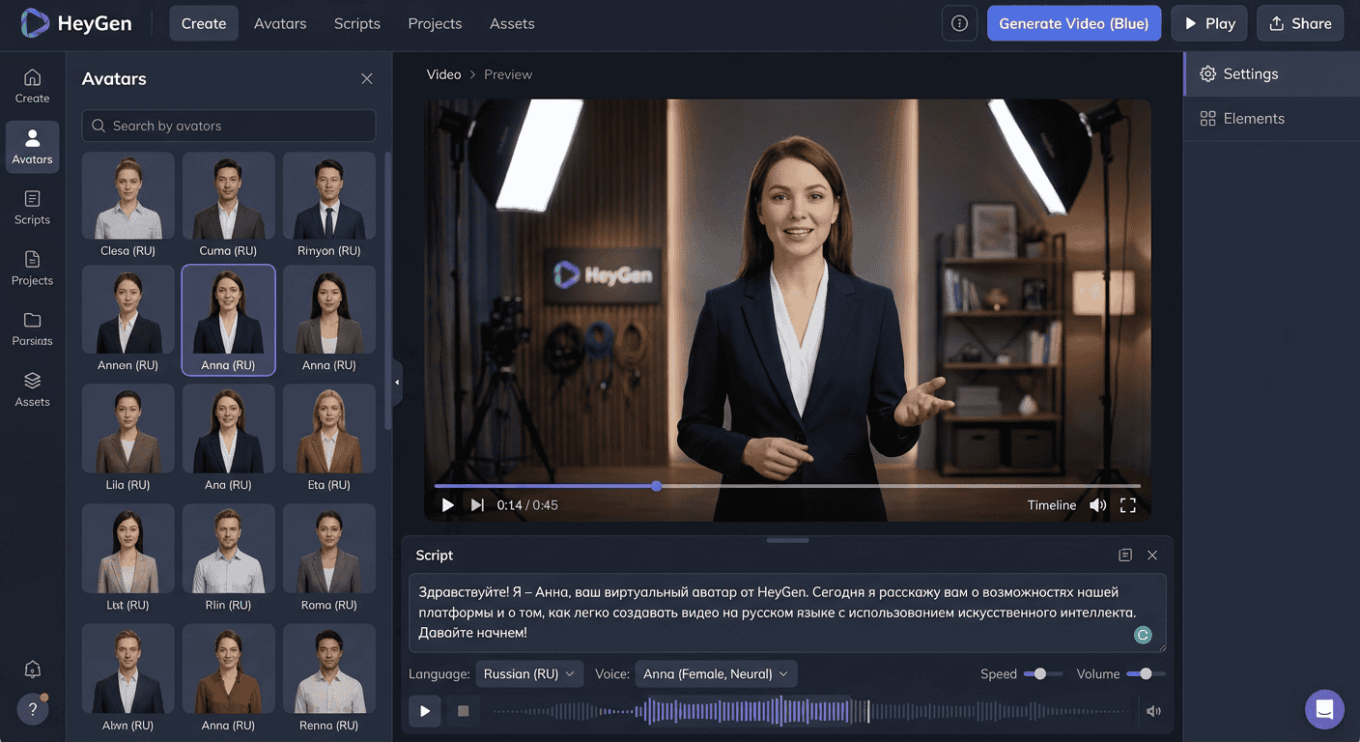Collapse the Avatars panel with side arrow
Viewport: 1360px width, 742px height.
(x=397, y=382)
